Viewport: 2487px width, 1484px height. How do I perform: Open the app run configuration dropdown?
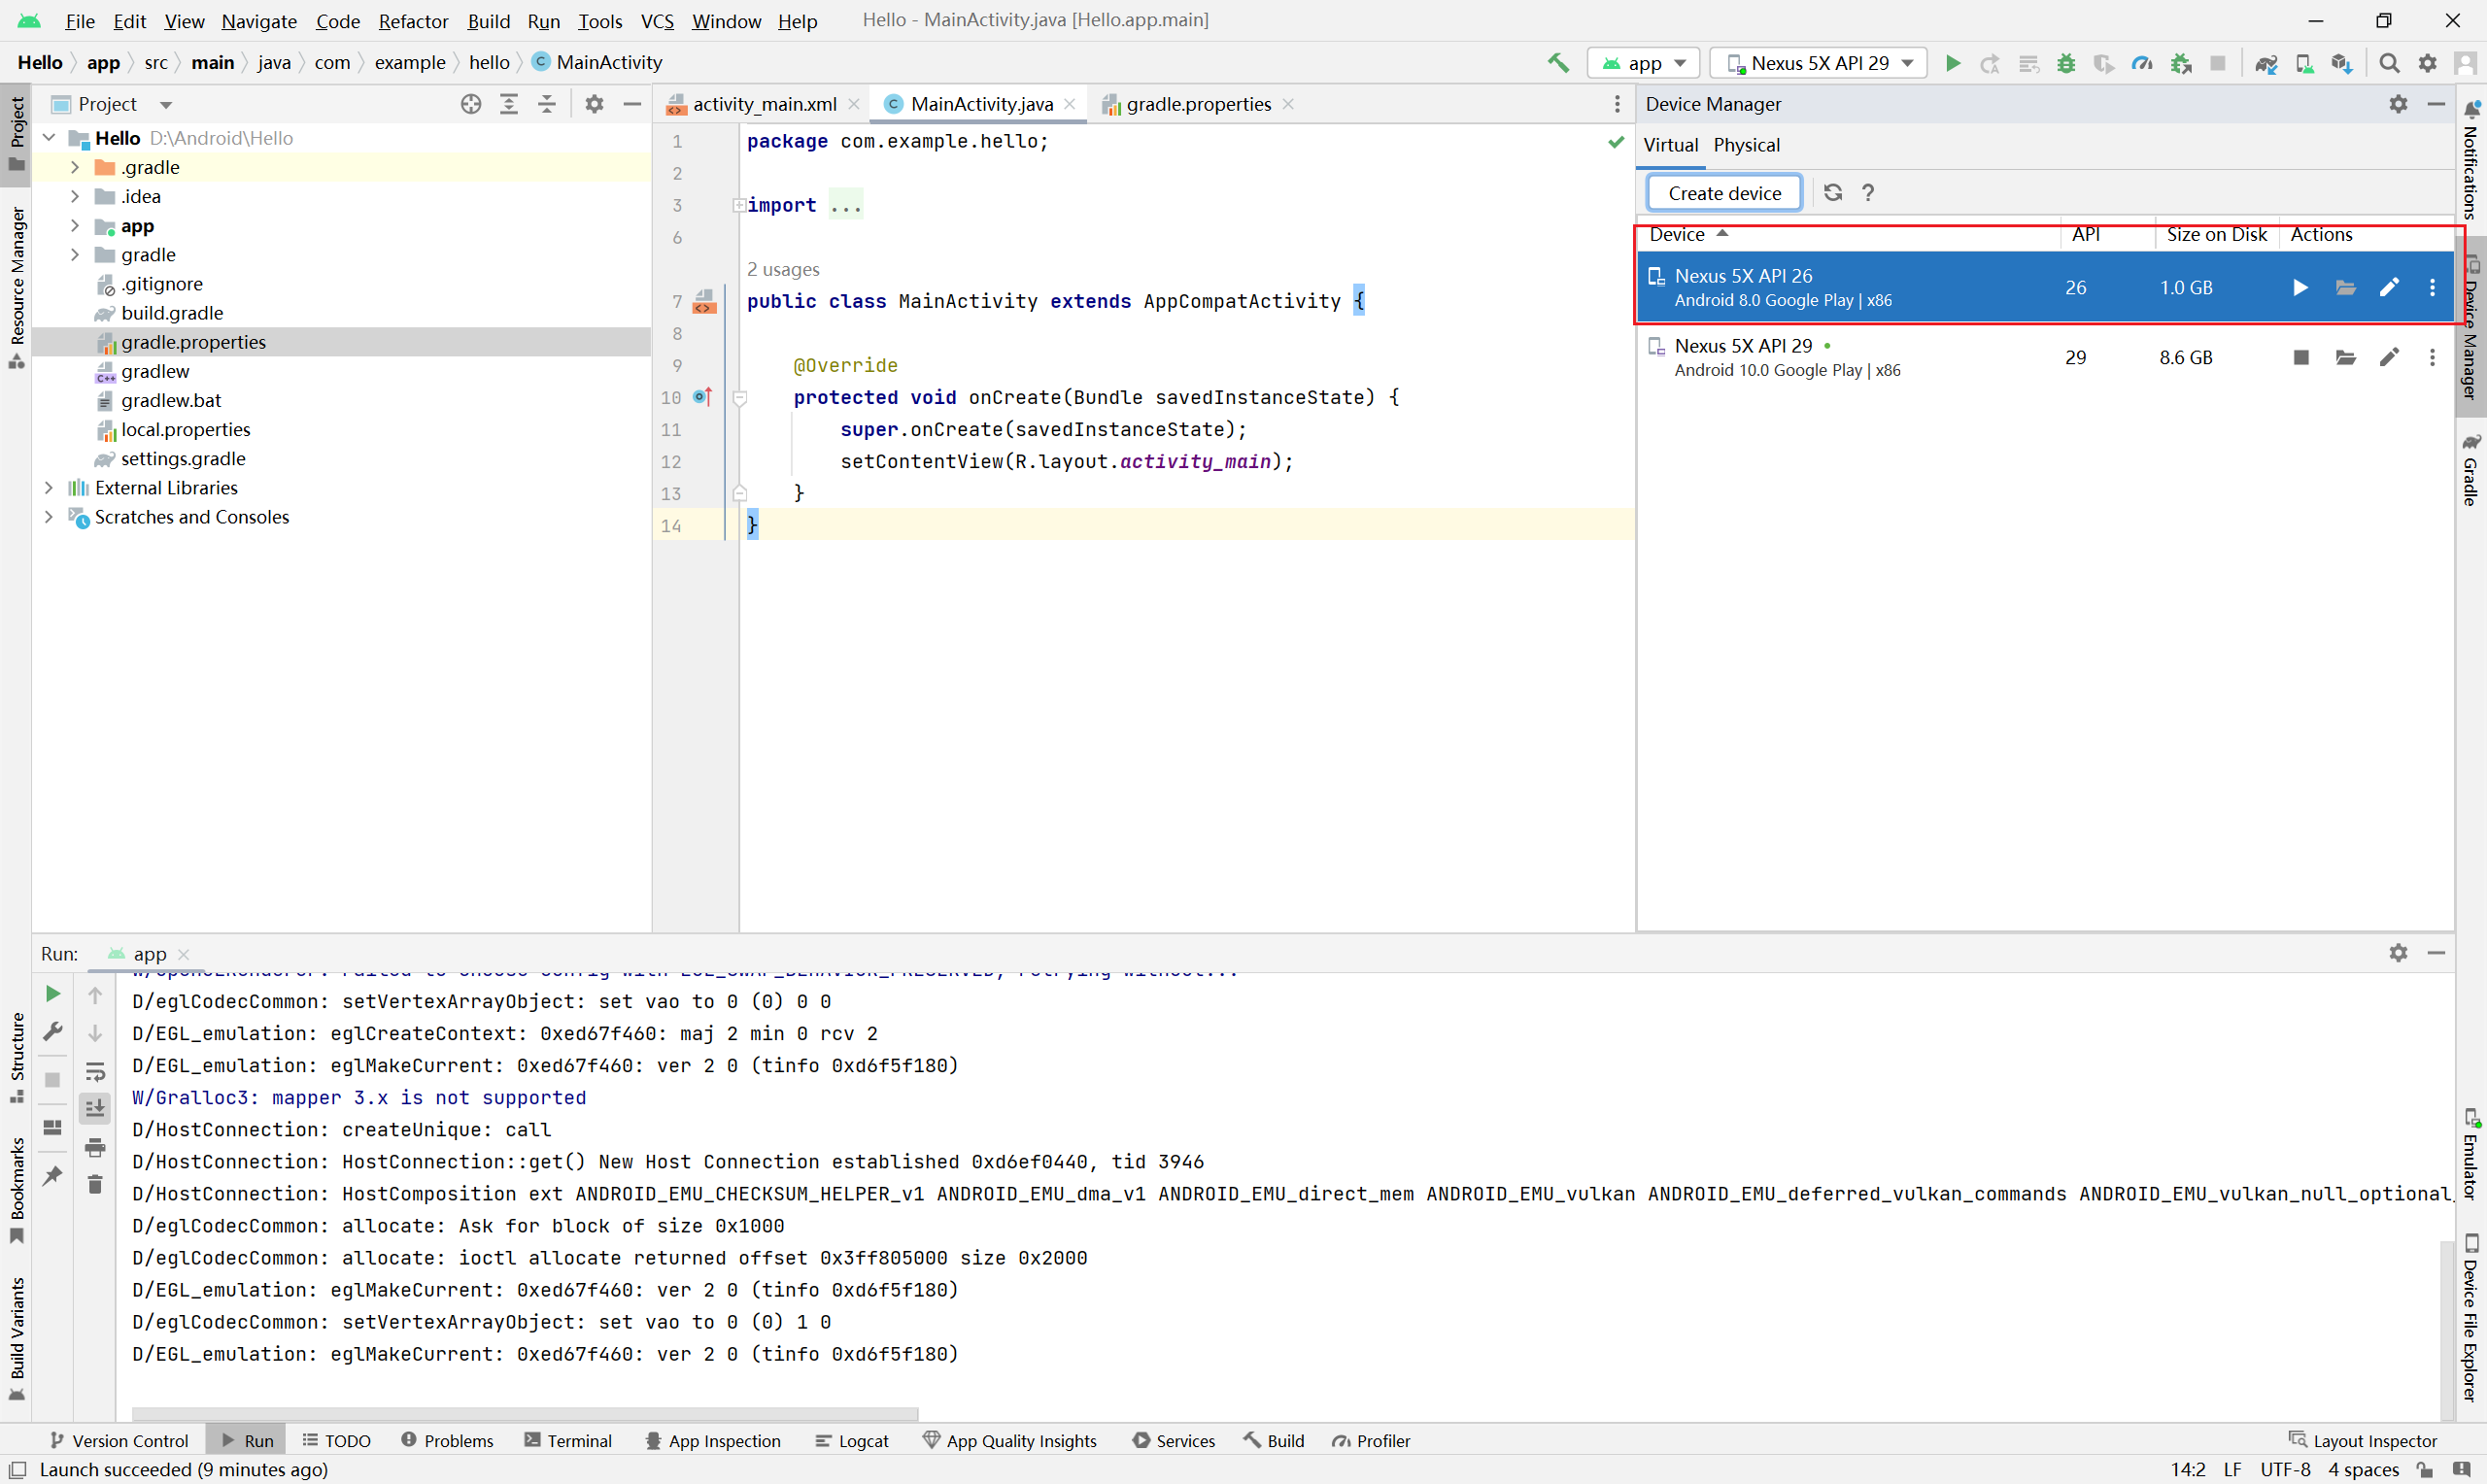[x=1643, y=63]
